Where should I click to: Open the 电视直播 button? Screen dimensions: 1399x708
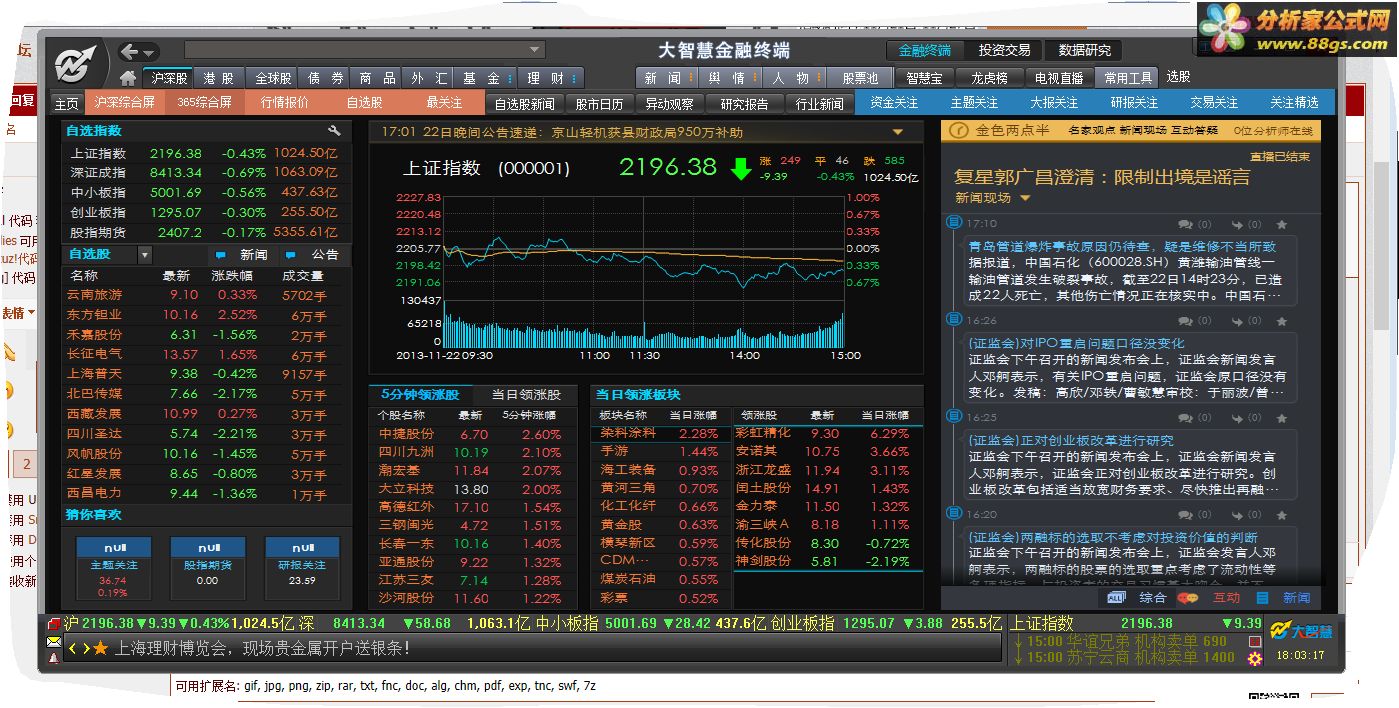pos(1059,78)
